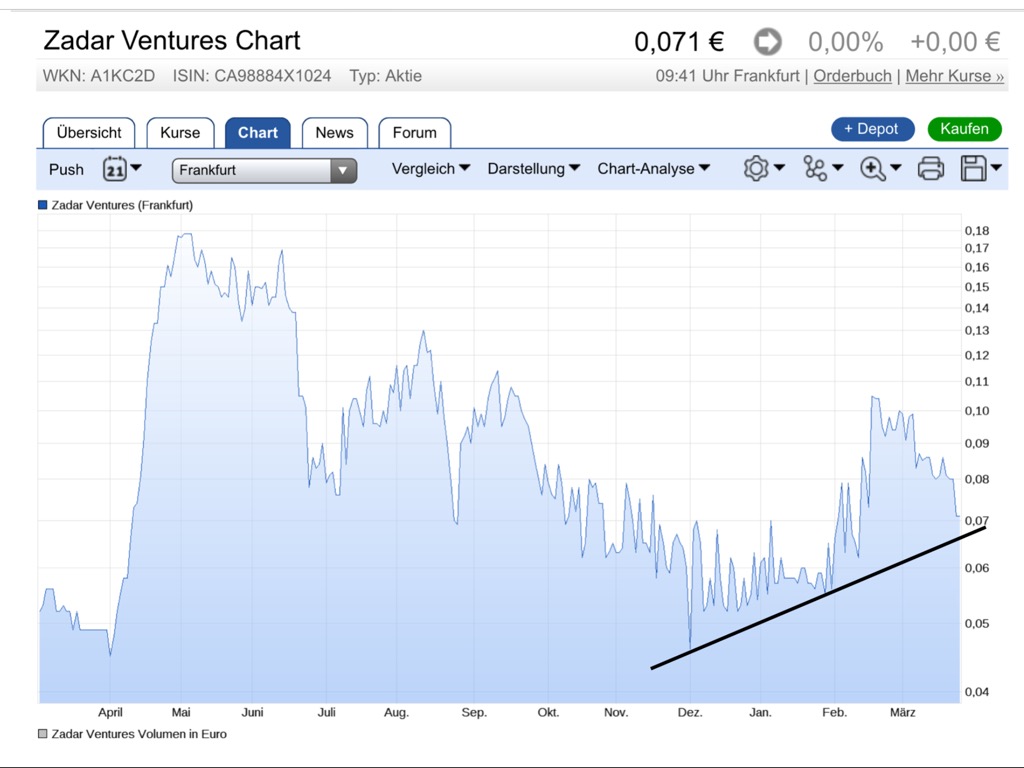Click the Zadar Ventures Volumen legend square
Image resolution: width=1024 pixels, height=768 pixels.
tap(42, 734)
